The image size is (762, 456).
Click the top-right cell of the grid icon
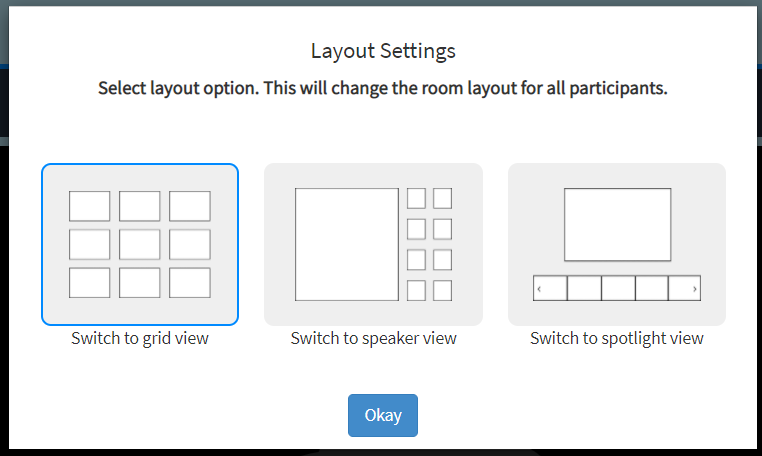pyautogui.click(x=190, y=206)
